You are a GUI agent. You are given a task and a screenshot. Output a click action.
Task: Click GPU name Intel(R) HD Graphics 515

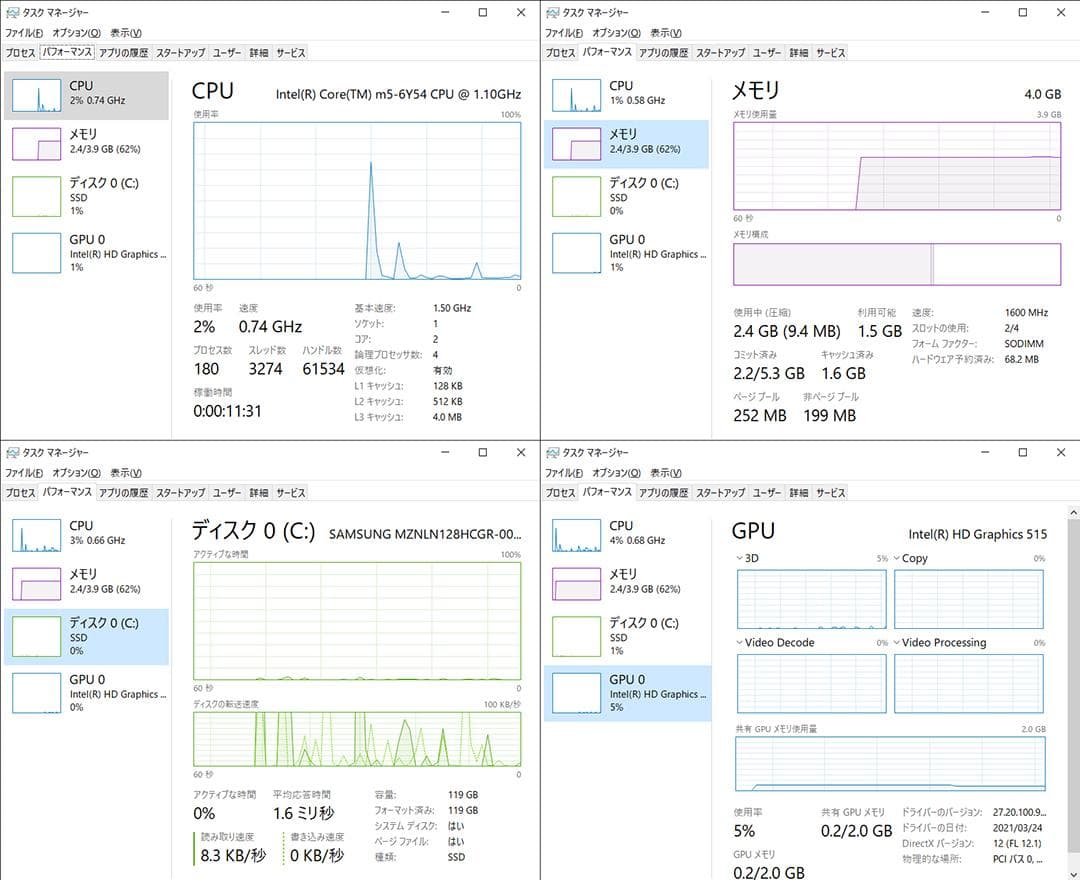click(977, 534)
